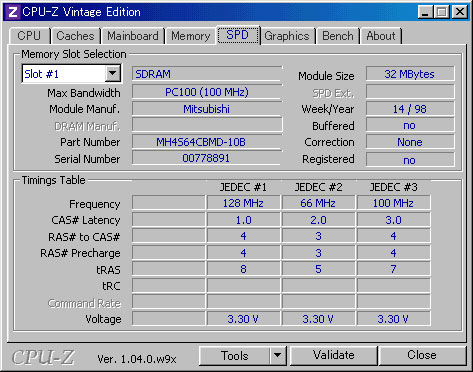Switch to the Caches tab
The width and height of the screenshot is (473, 372).
click(75, 36)
